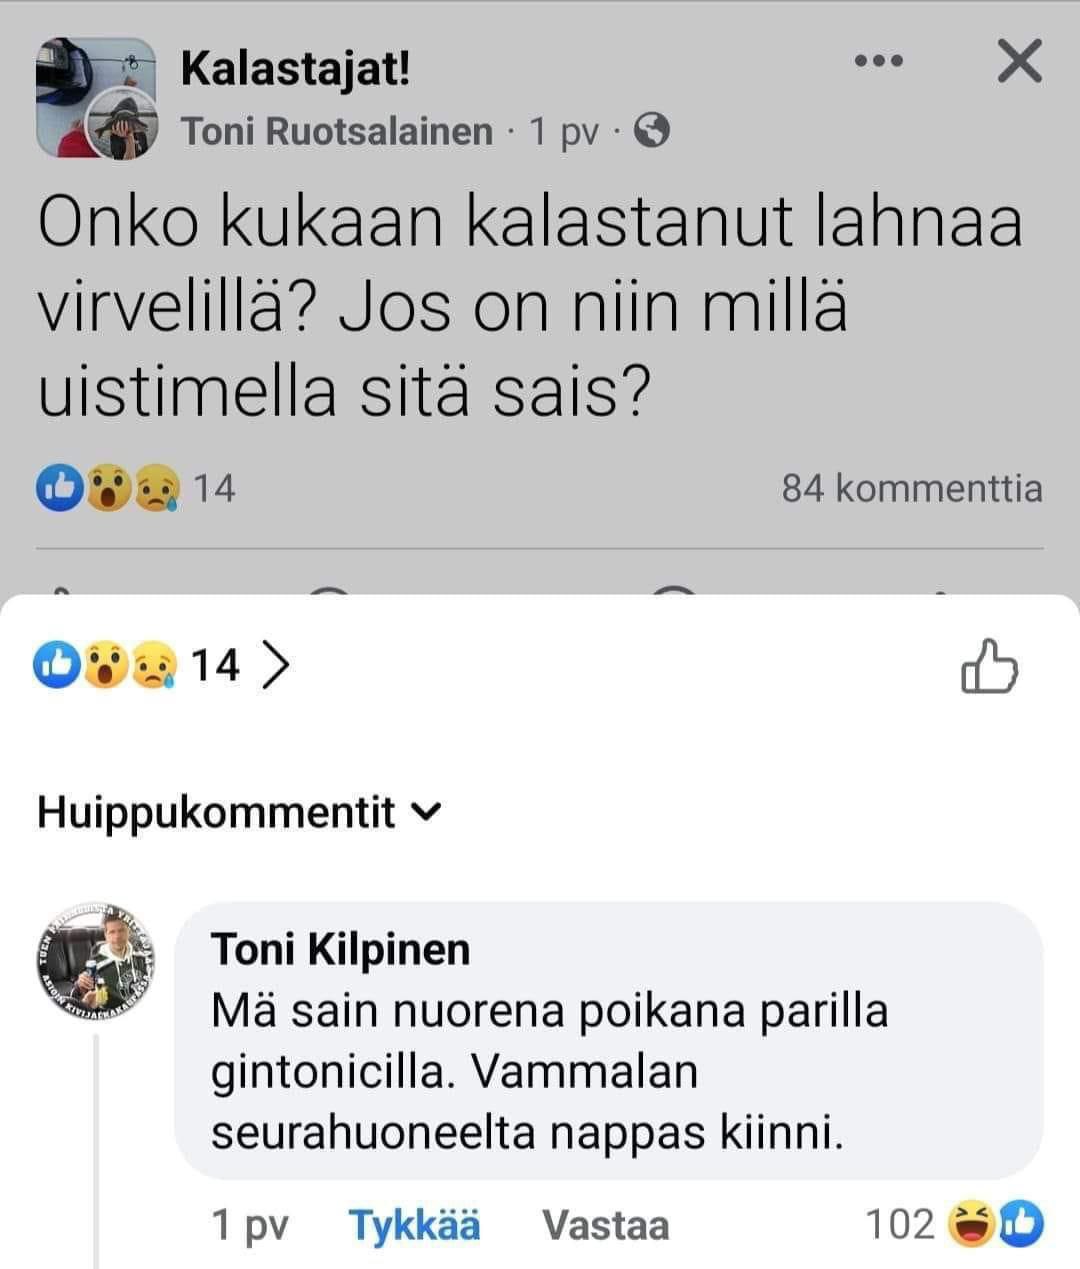Open the reactions list chevron next to 14
Image resolution: width=1080 pixels, height=1269 pixels.
click(275, 664)
